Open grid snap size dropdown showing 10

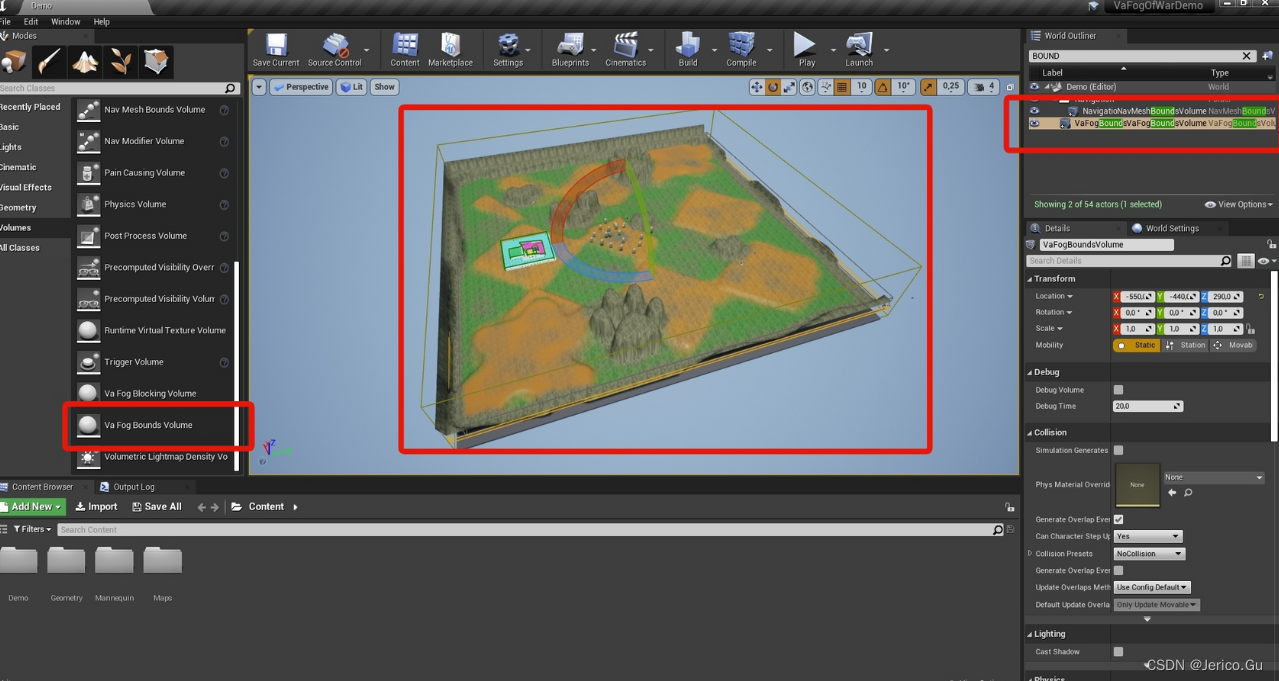(x=862, y=87)
